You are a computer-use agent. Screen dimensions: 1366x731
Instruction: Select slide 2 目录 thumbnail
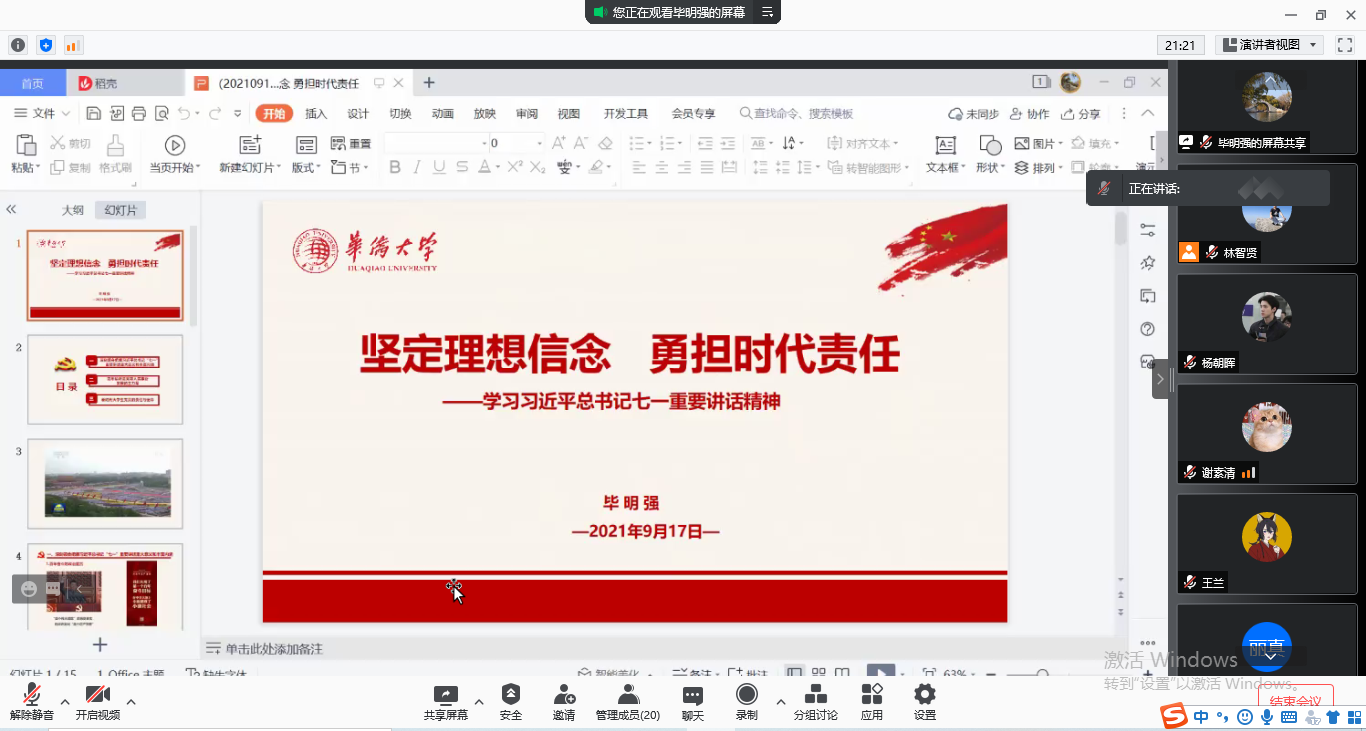(x=105, y=379)
